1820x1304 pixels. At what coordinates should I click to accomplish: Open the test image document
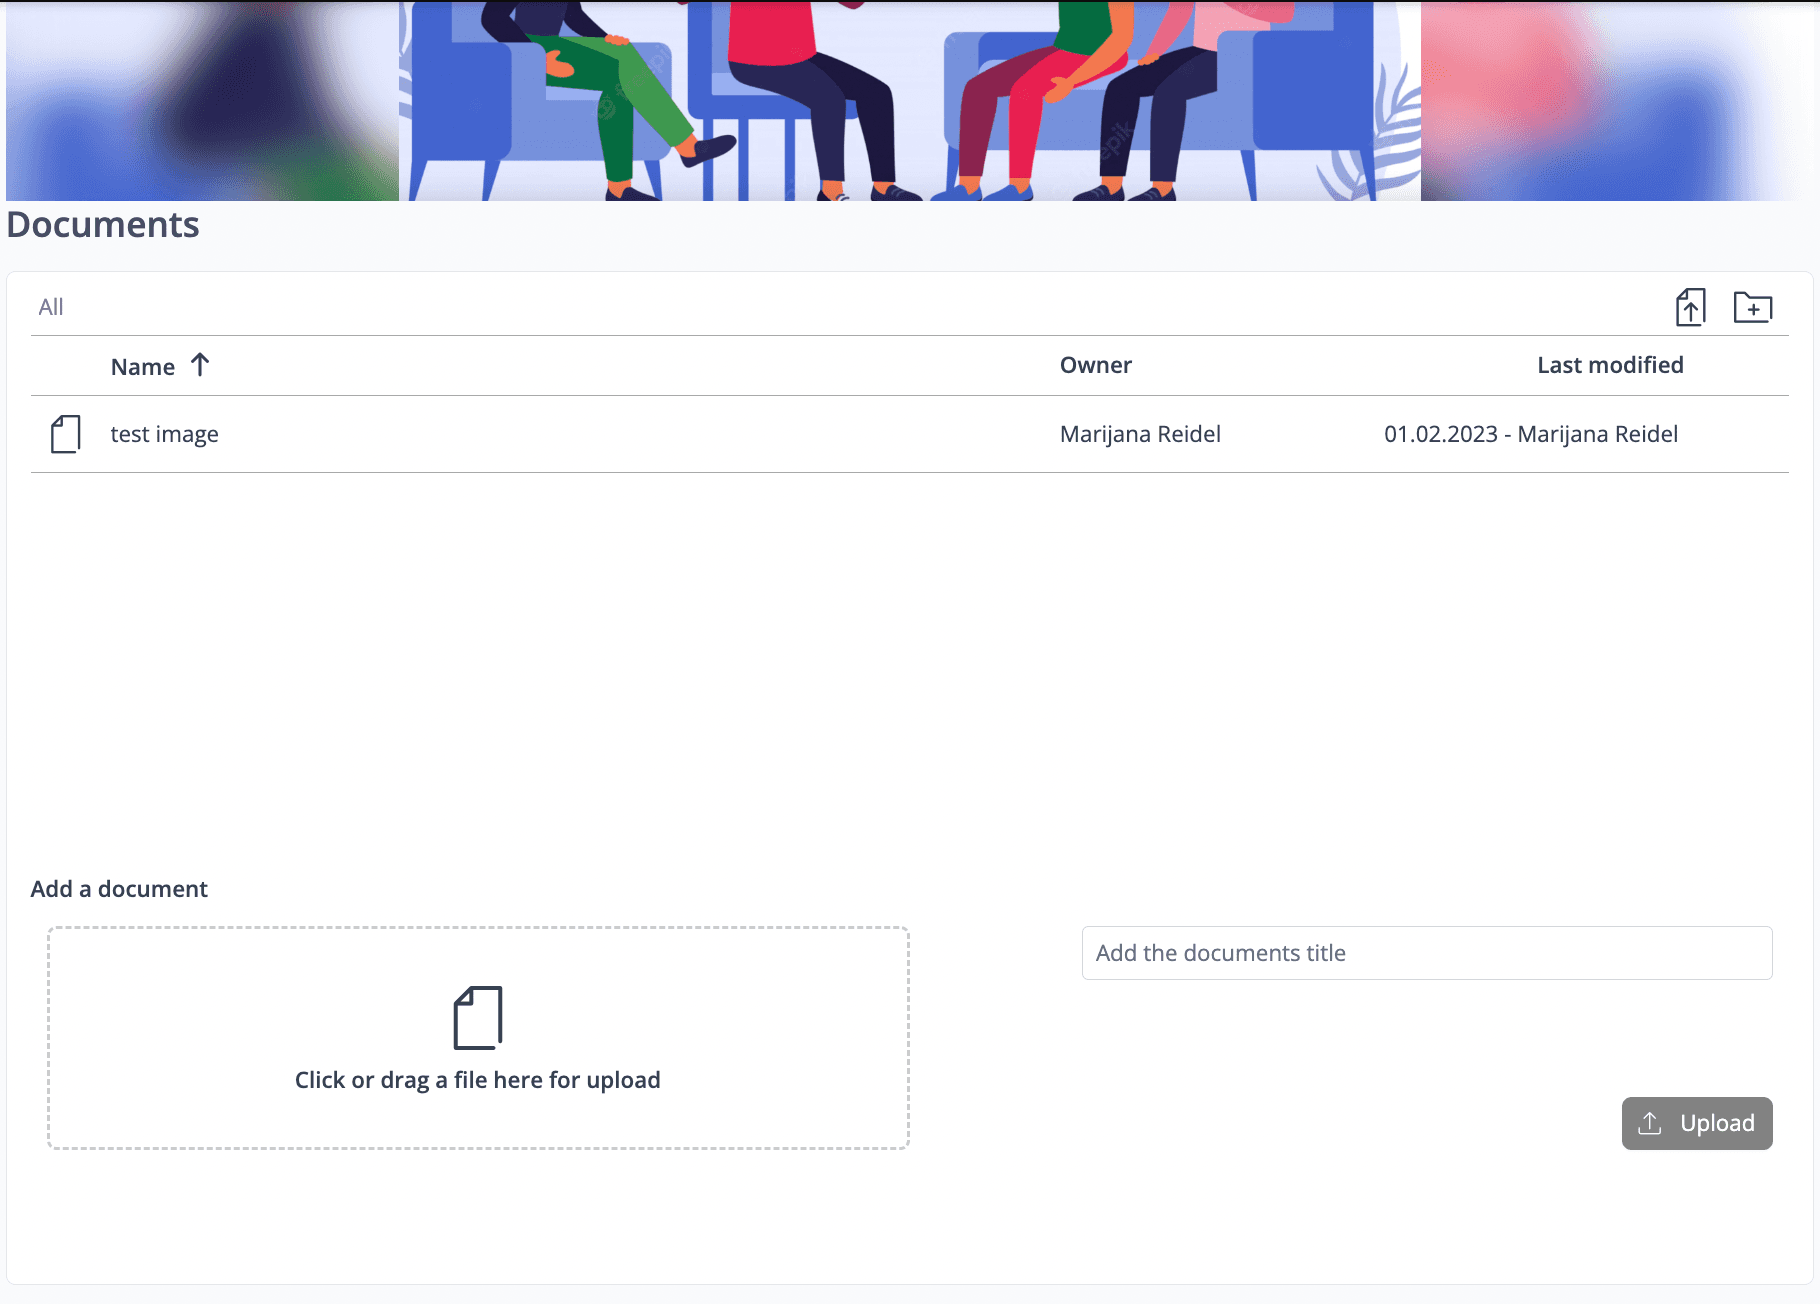point(165,434)
